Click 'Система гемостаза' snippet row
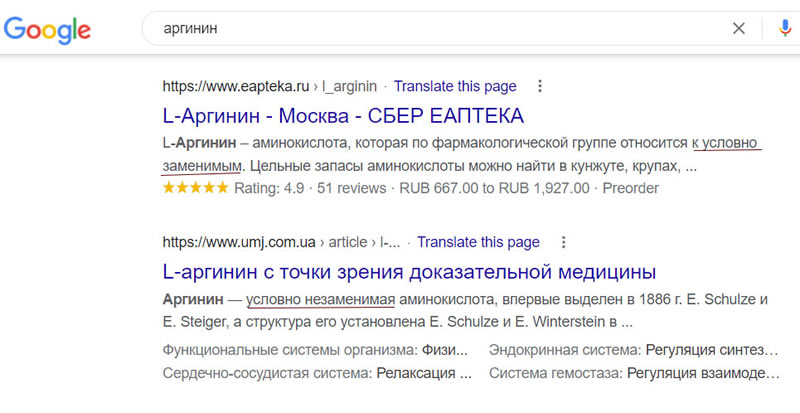The height and width of the screenshot is (413, 800). pos(634,373)
